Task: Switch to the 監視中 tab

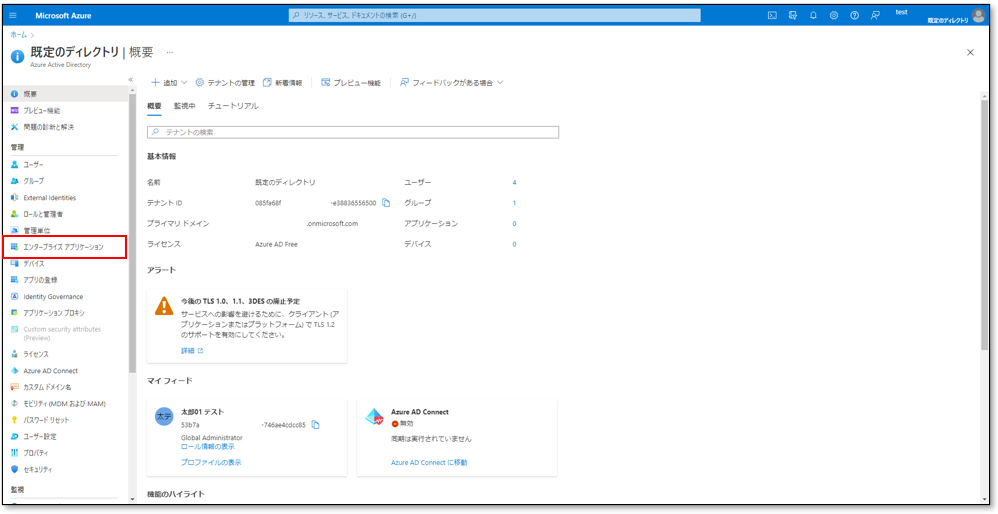Action: (184, 106)
